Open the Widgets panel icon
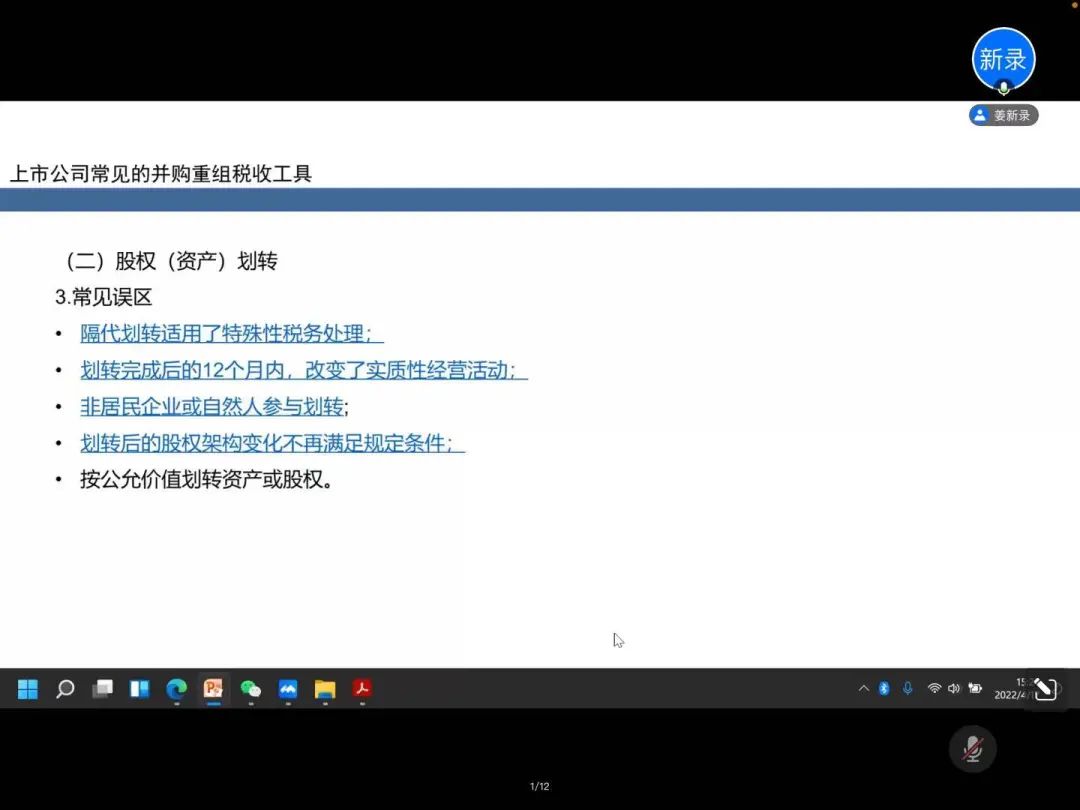Image resolution: width=1080 pixels, height=810 pixels. 139,689
